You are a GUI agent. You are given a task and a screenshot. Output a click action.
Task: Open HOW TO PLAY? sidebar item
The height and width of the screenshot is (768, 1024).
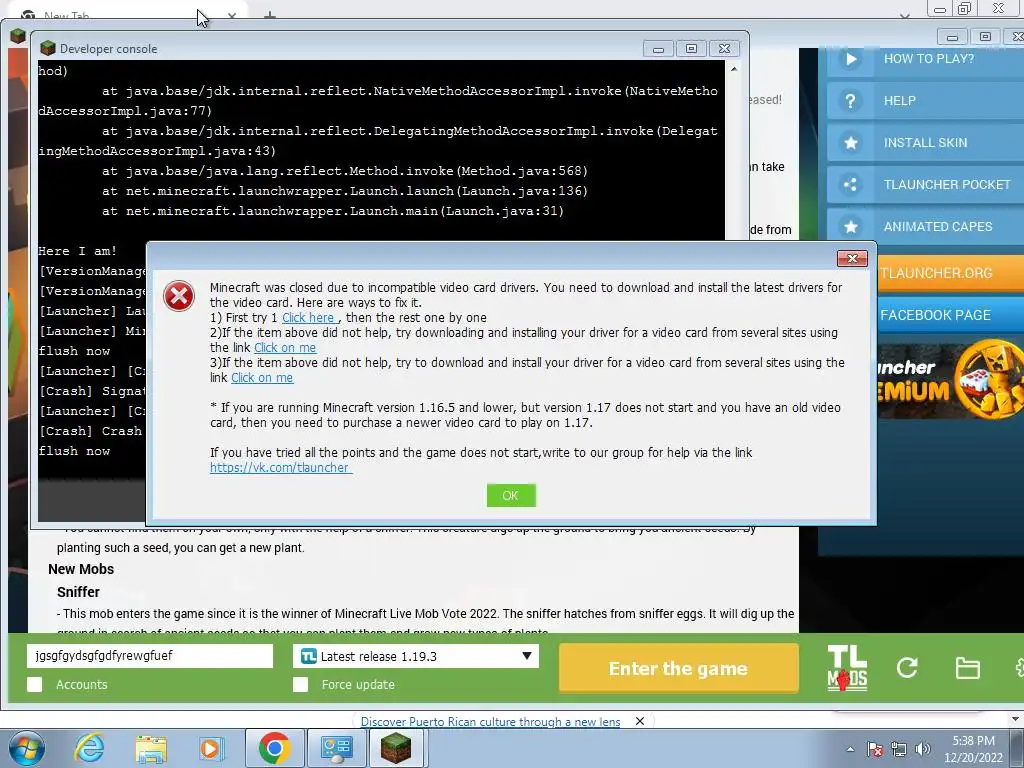[925, 59]
